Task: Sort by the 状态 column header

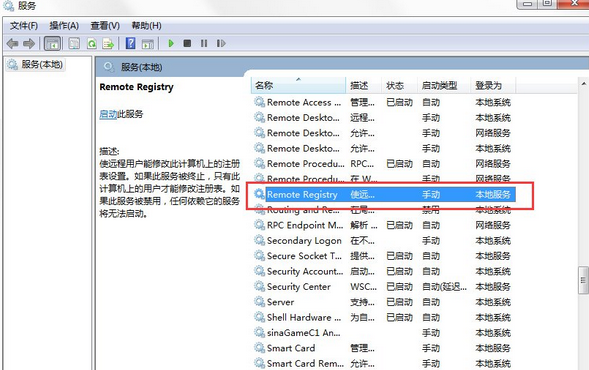Action: click(x=399, y=85)
